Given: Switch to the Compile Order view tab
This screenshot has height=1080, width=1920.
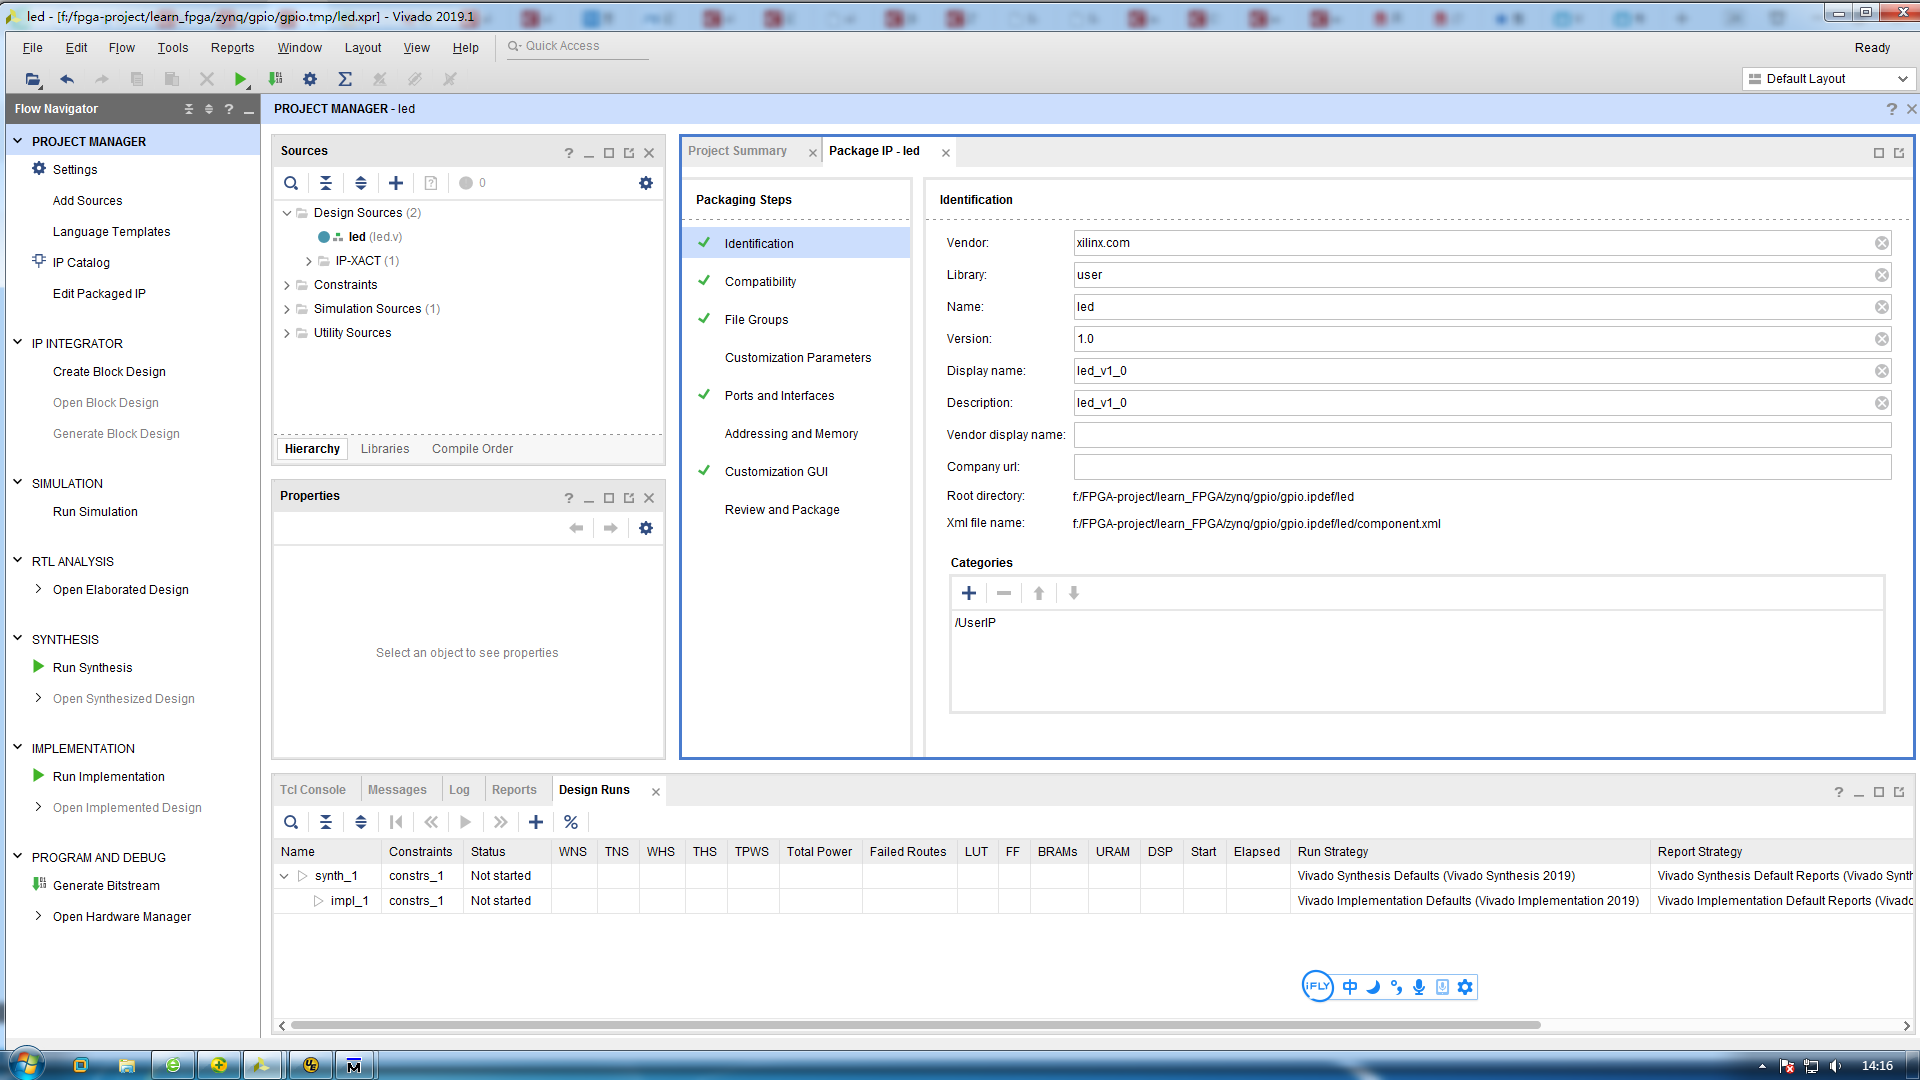Looking at the screenshot, I should pos(472,449).
